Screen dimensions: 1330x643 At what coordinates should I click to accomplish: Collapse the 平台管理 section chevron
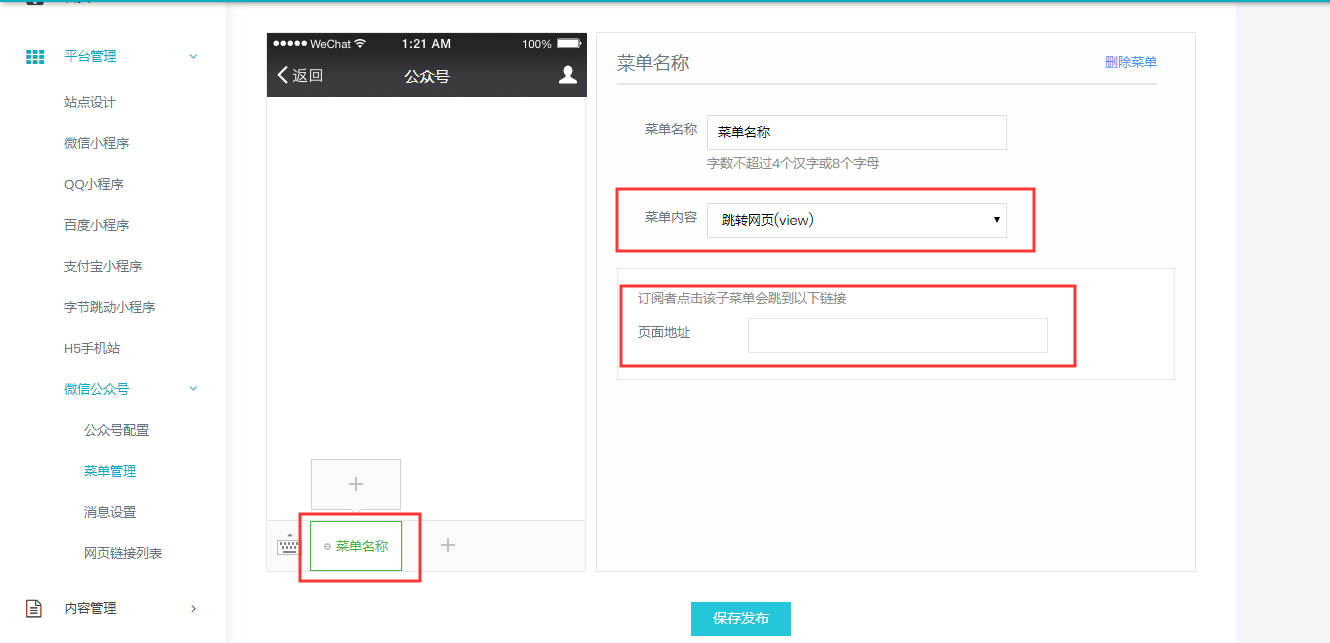pos(193,57)
